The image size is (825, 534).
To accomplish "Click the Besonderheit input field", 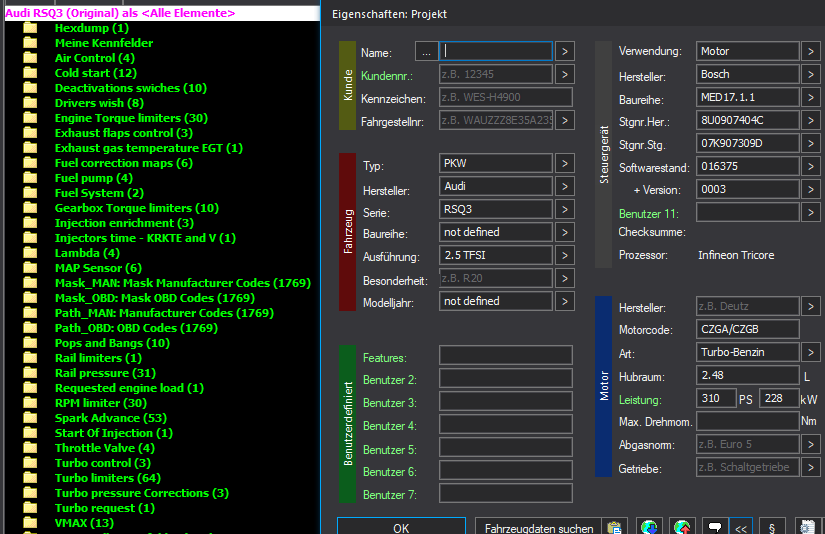I will [496, 278].
